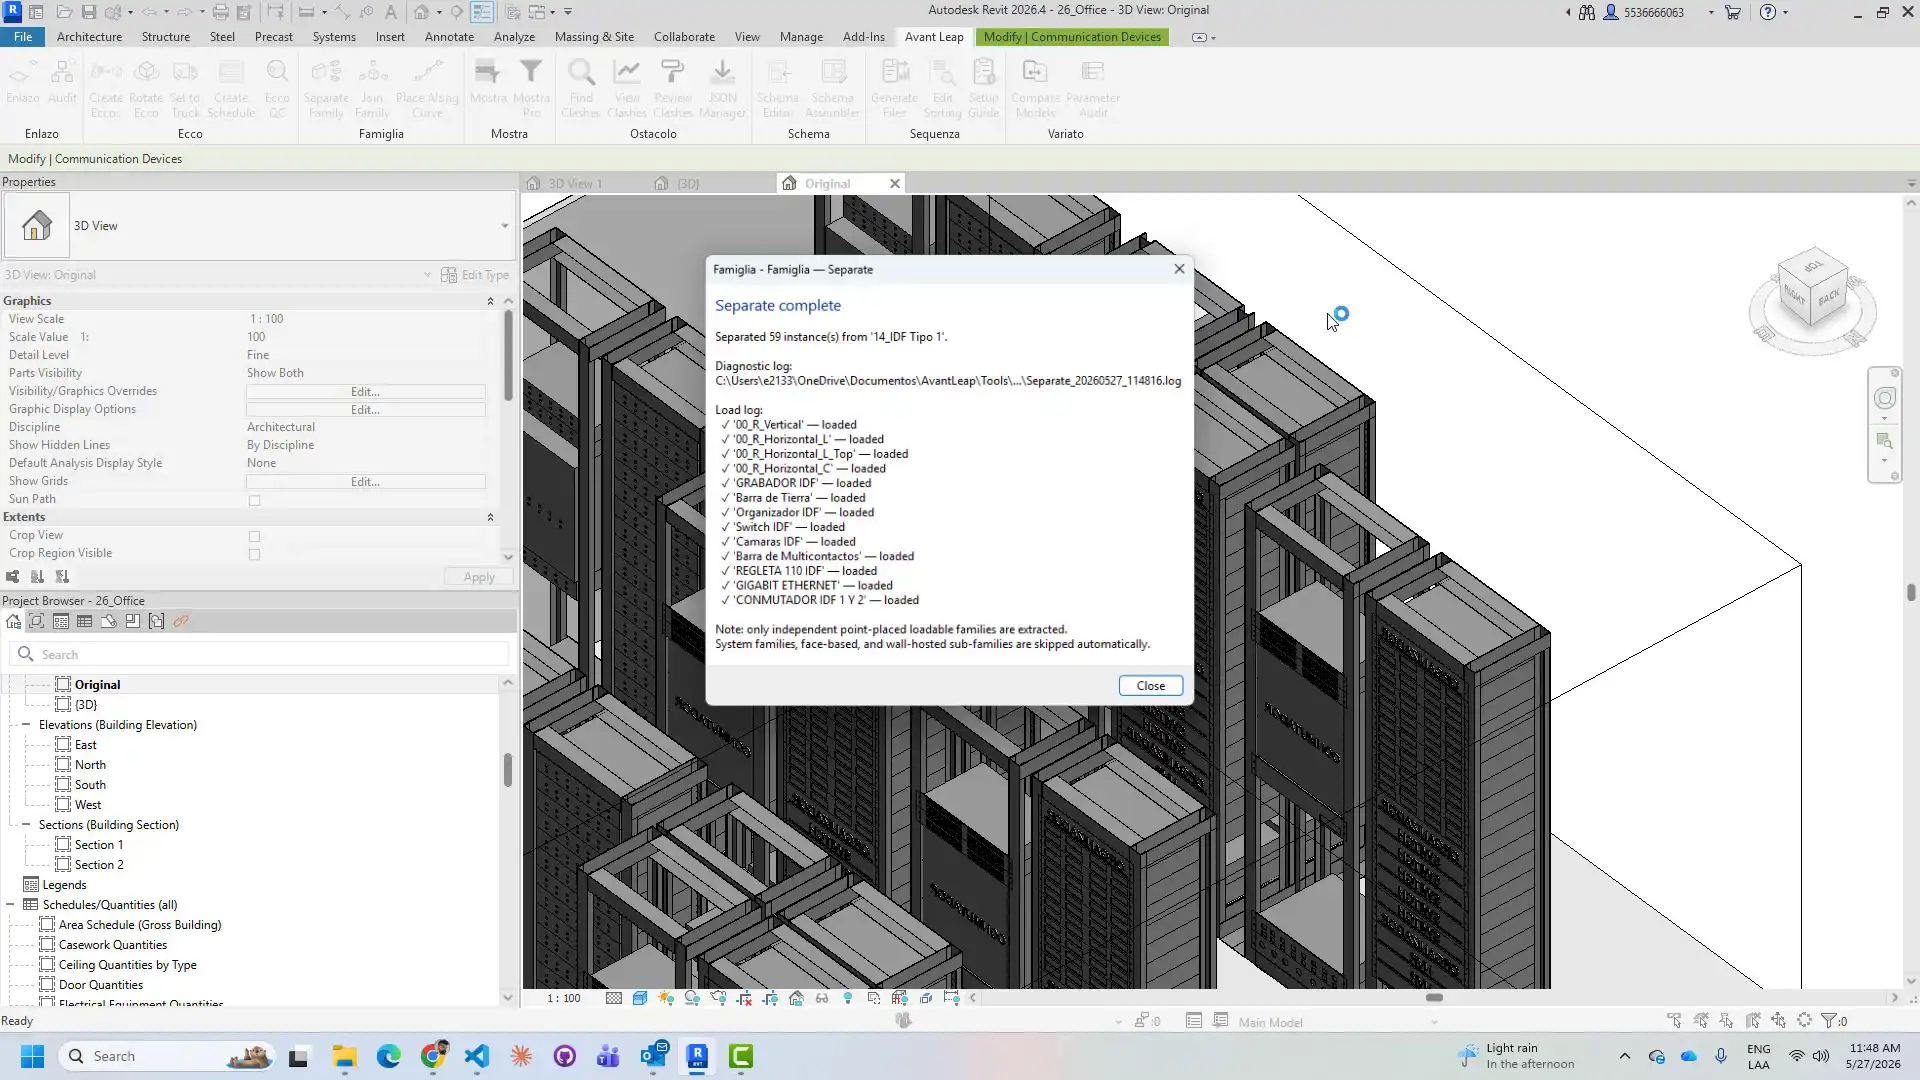The width and height of the screenshot is (1920, 1080).
Task: Open the Architecture ribbon tab
Action: (x=89, y=37)
